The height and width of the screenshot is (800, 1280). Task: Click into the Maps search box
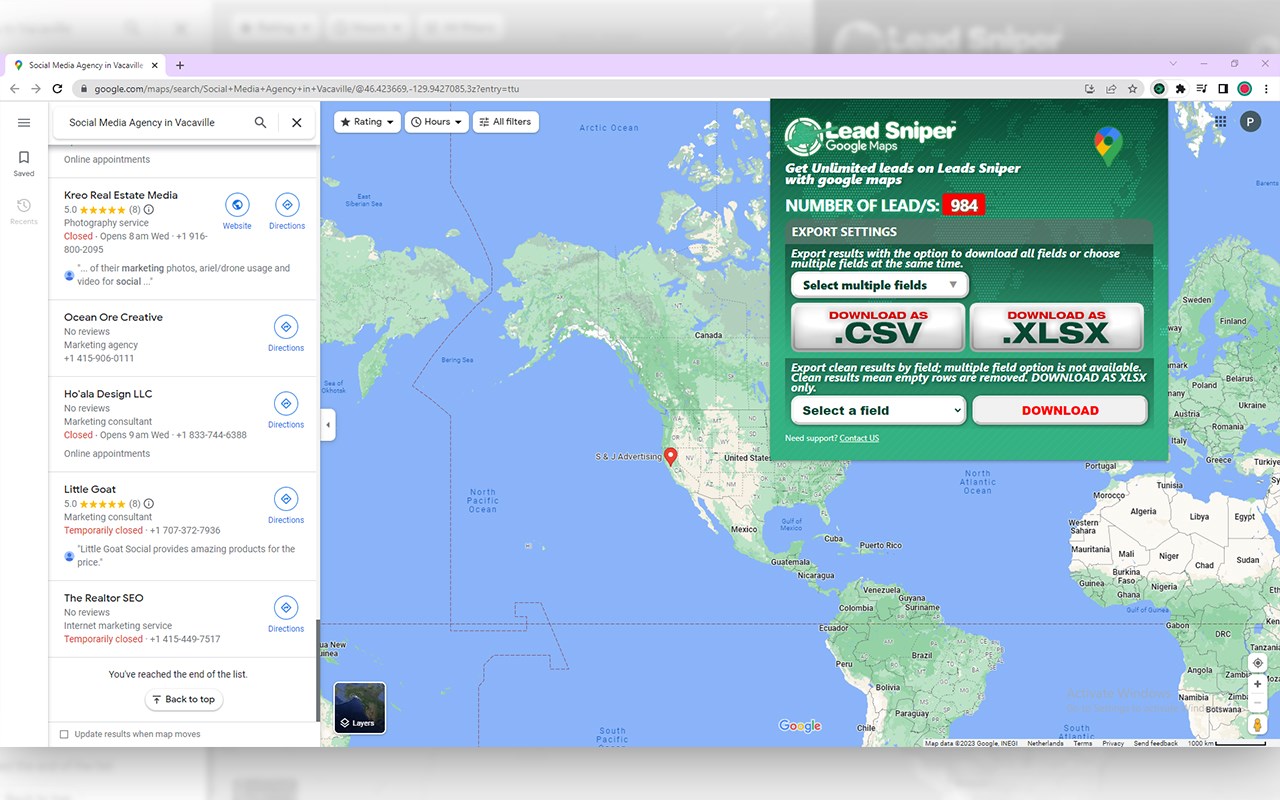pos(155,123)
